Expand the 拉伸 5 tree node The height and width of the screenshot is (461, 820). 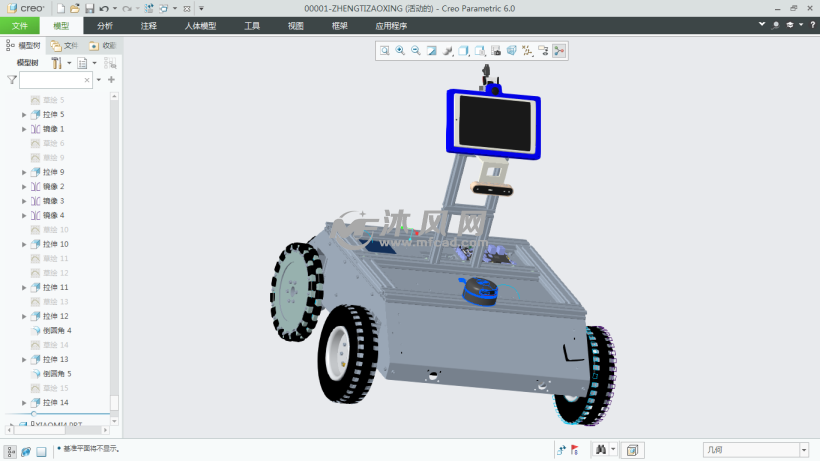pyautogui.click(x=24, y=115)
